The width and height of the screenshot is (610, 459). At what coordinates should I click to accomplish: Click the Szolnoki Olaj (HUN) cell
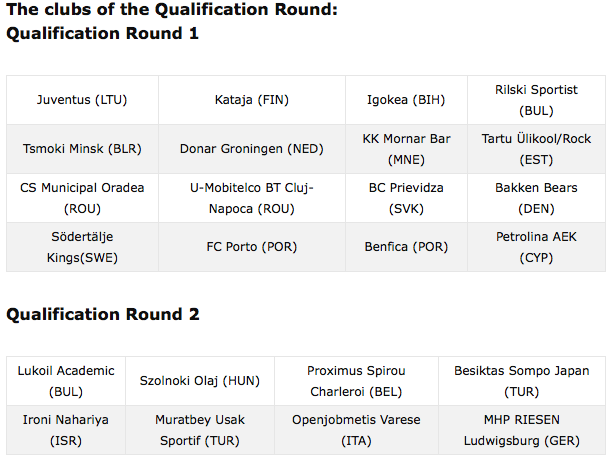(200, 381)
